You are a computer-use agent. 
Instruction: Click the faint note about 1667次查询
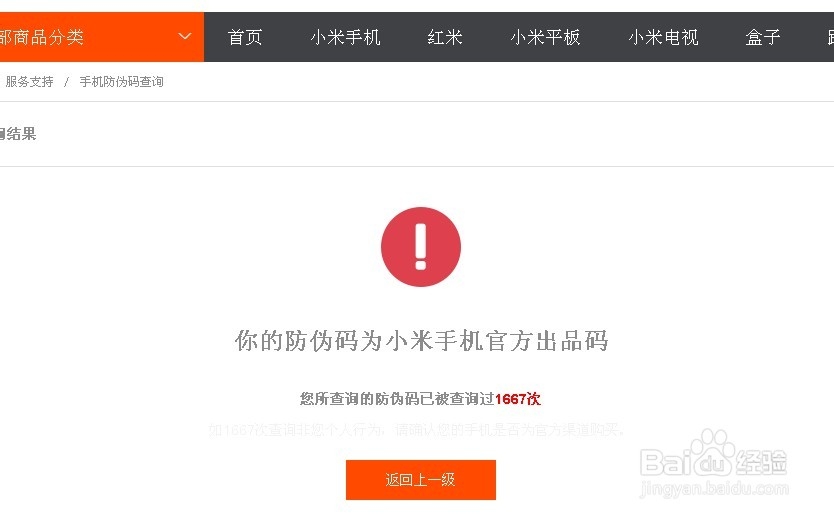[x=416, y=430]
